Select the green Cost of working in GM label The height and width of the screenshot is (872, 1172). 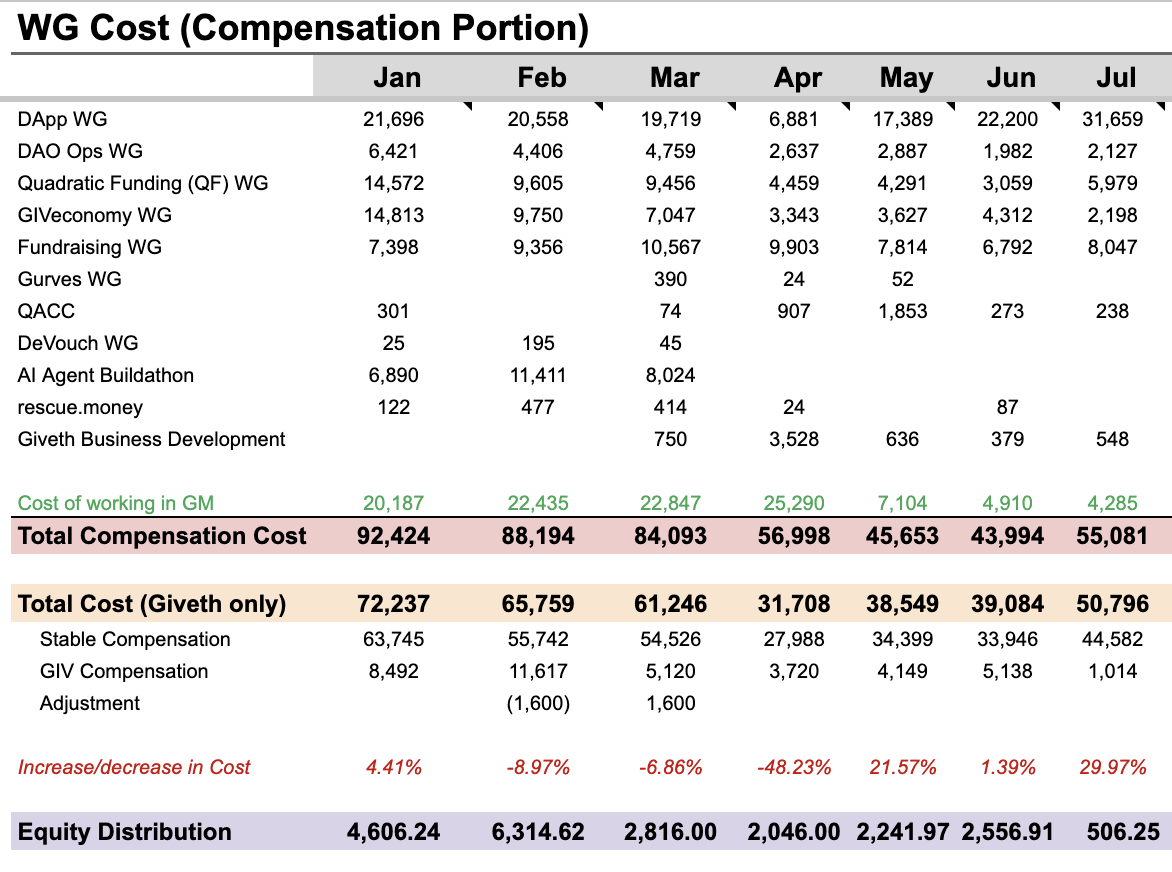pyautogui.click(x=116, y=503)
